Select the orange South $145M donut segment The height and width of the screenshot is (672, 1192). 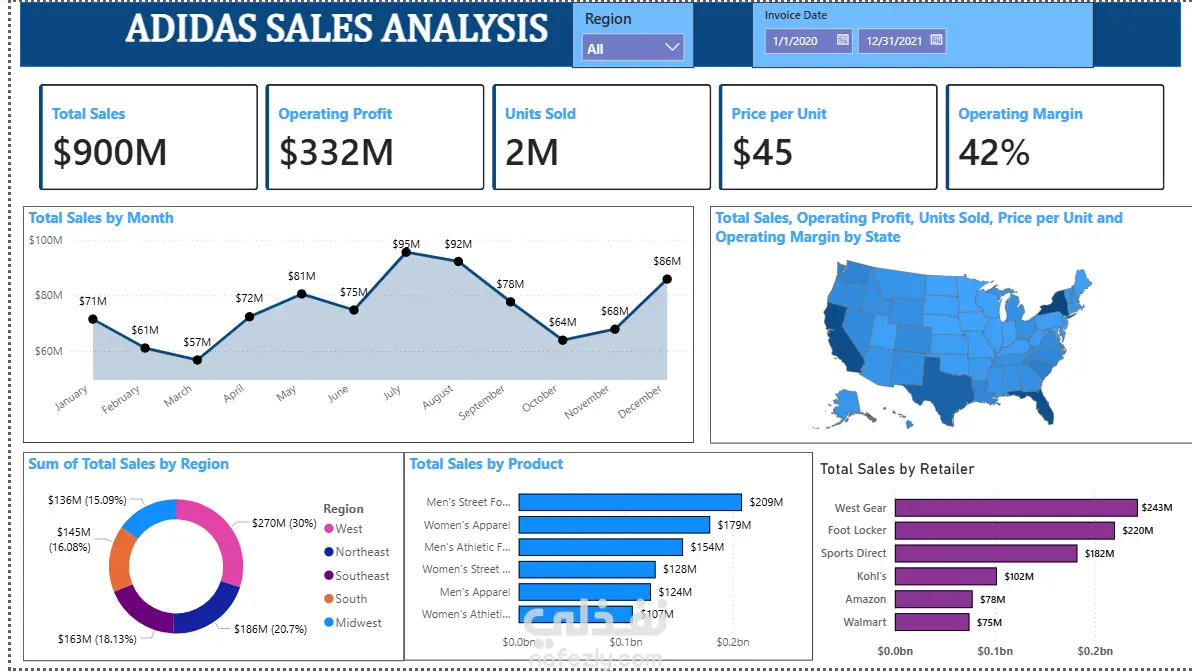[120, 560]
